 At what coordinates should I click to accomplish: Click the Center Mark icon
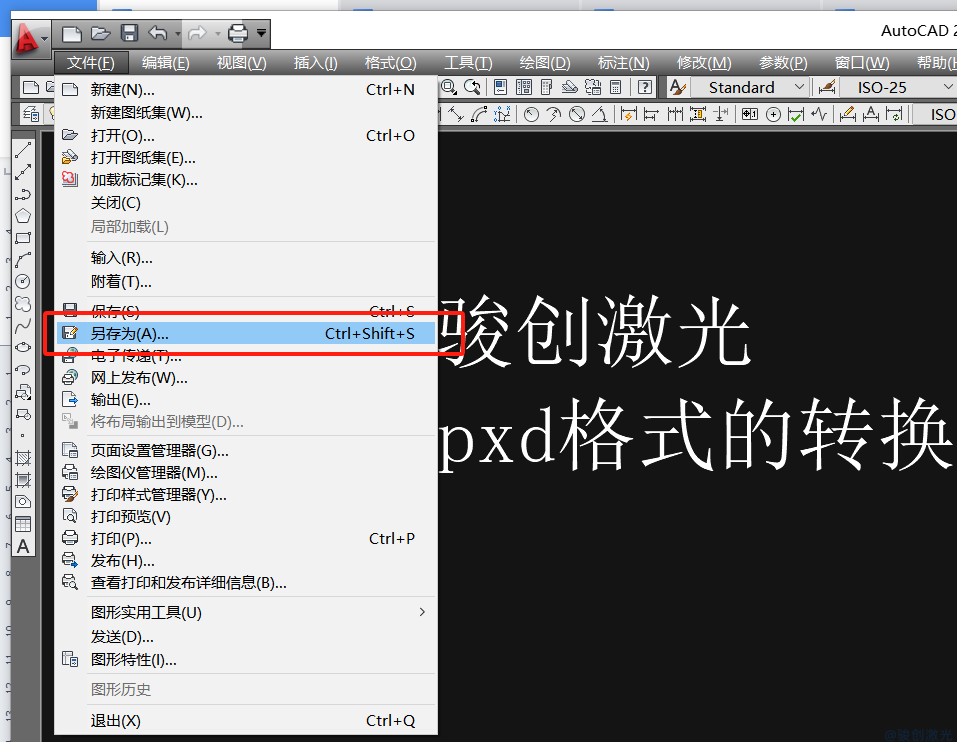pos(773,114)
